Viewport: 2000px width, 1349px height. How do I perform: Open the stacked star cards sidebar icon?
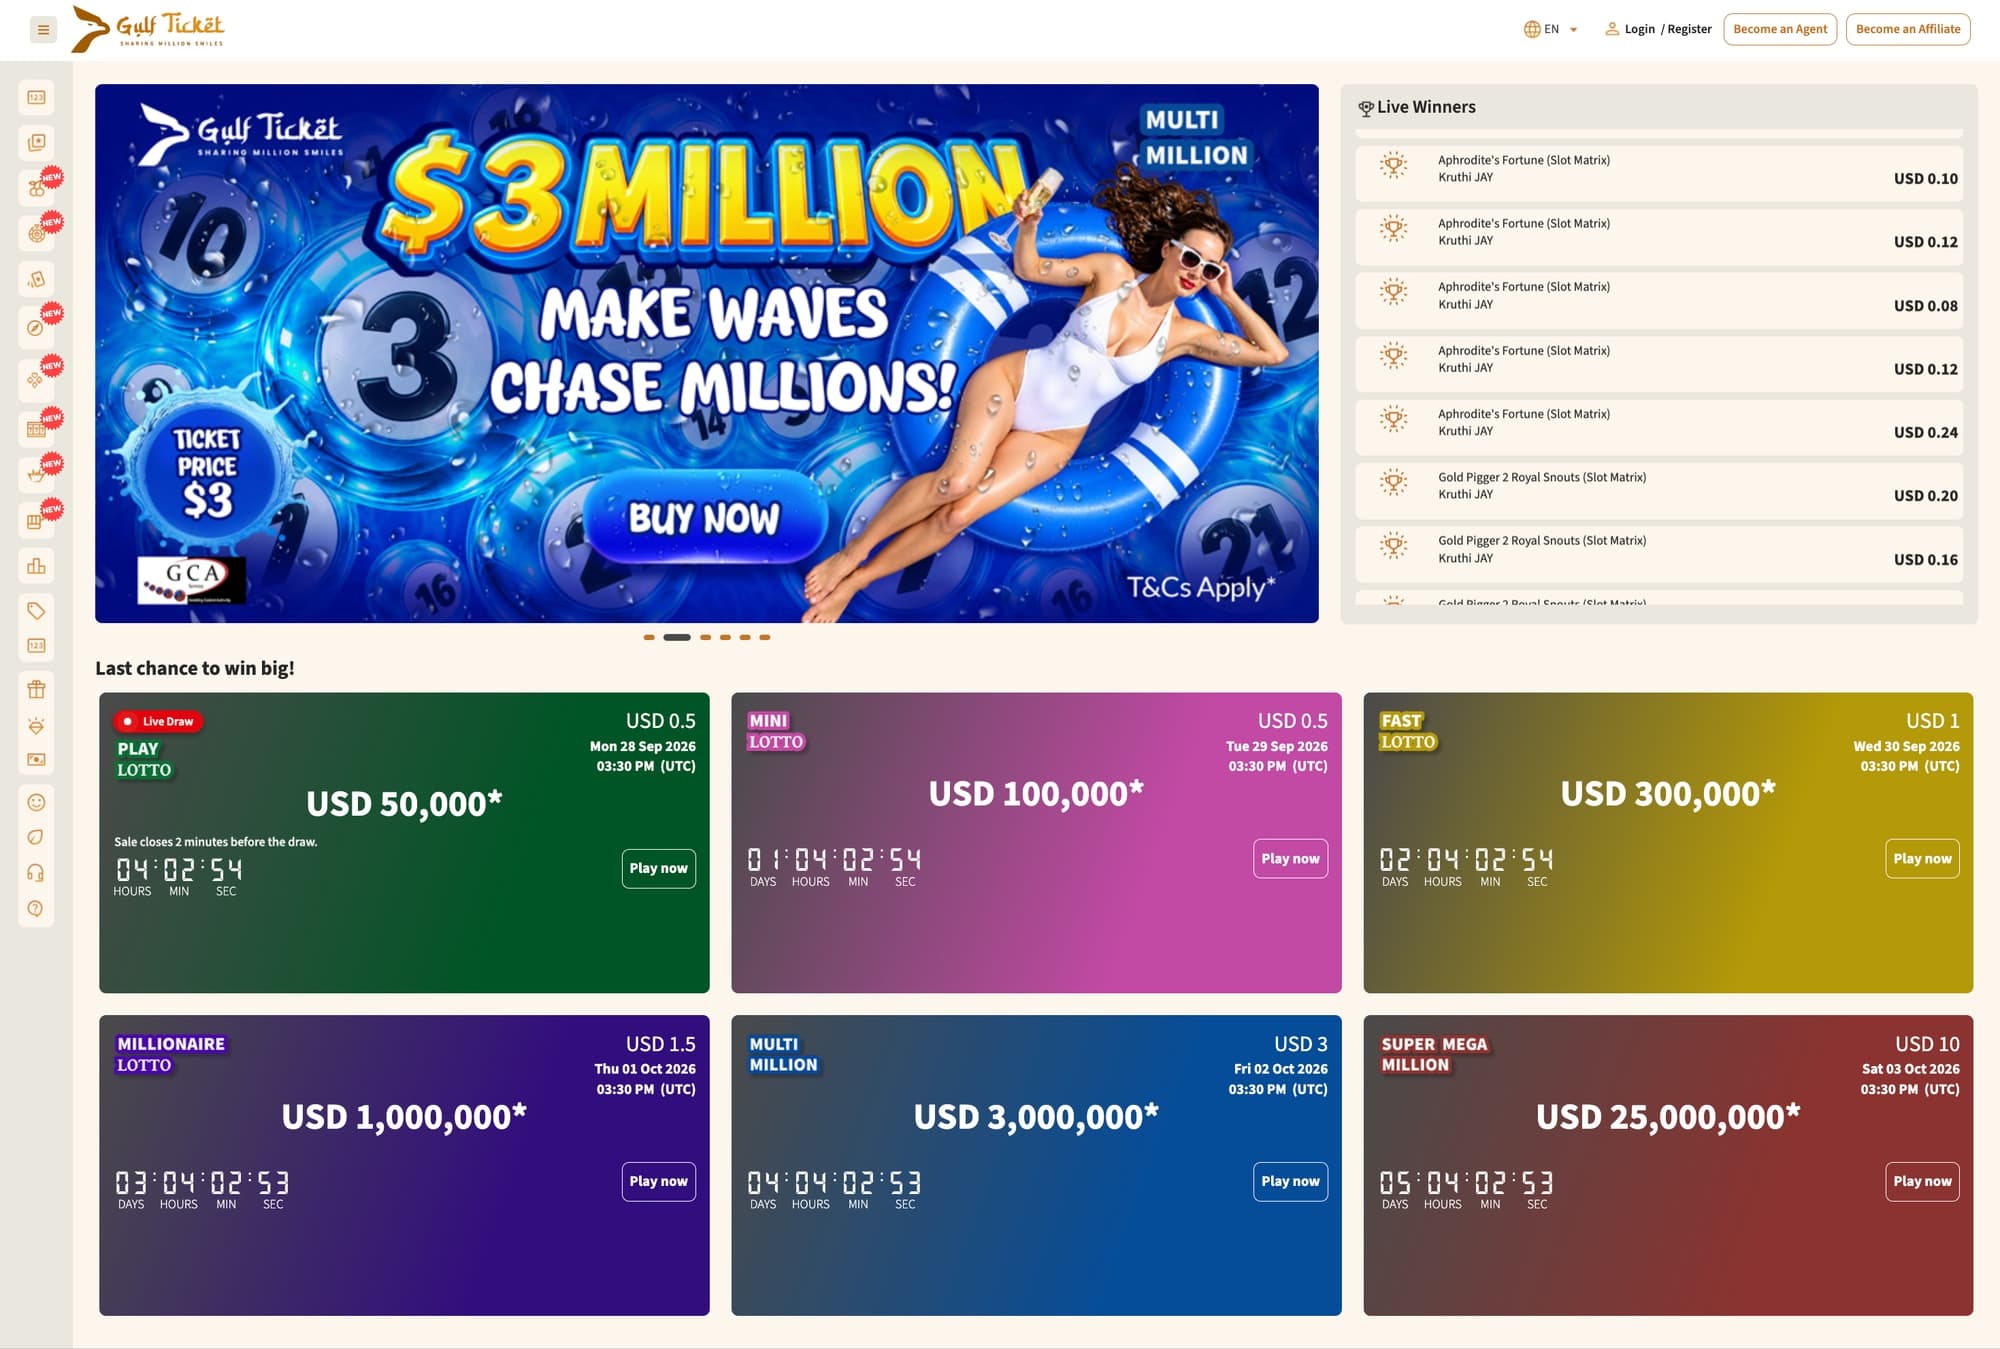(36, 142)
